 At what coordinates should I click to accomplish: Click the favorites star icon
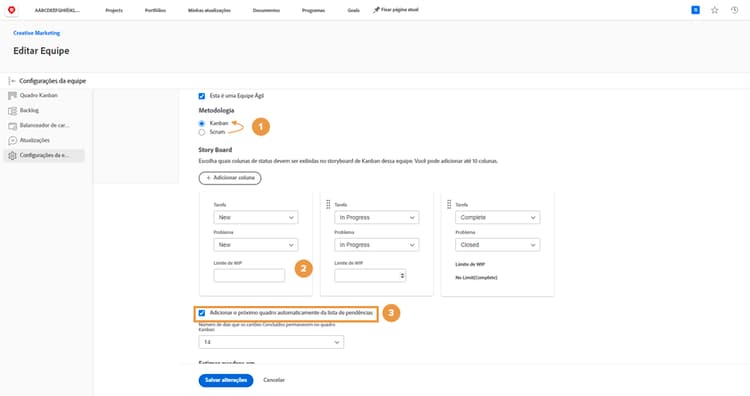(715, 10)
